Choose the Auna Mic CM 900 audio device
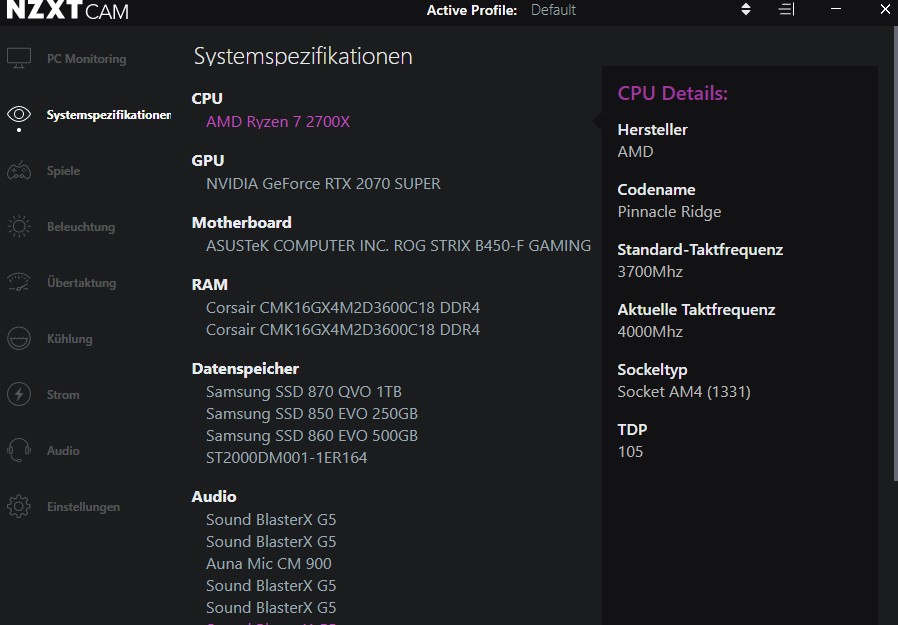898x625 pixels. 269,564
